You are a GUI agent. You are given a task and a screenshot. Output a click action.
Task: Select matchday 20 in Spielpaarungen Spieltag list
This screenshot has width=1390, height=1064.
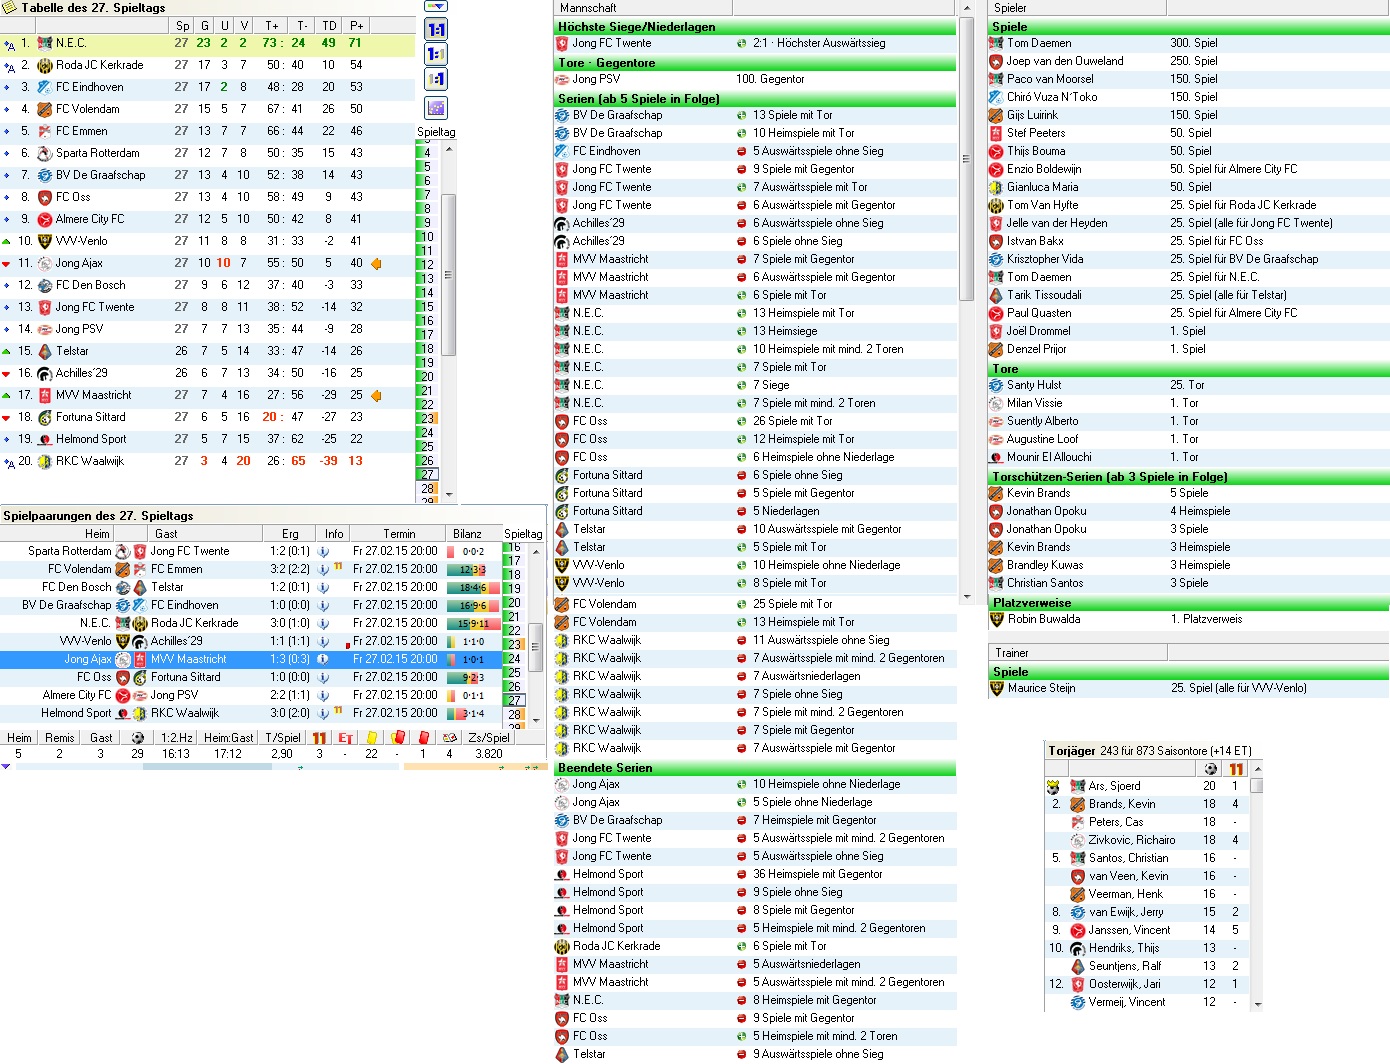pos(514,603)
